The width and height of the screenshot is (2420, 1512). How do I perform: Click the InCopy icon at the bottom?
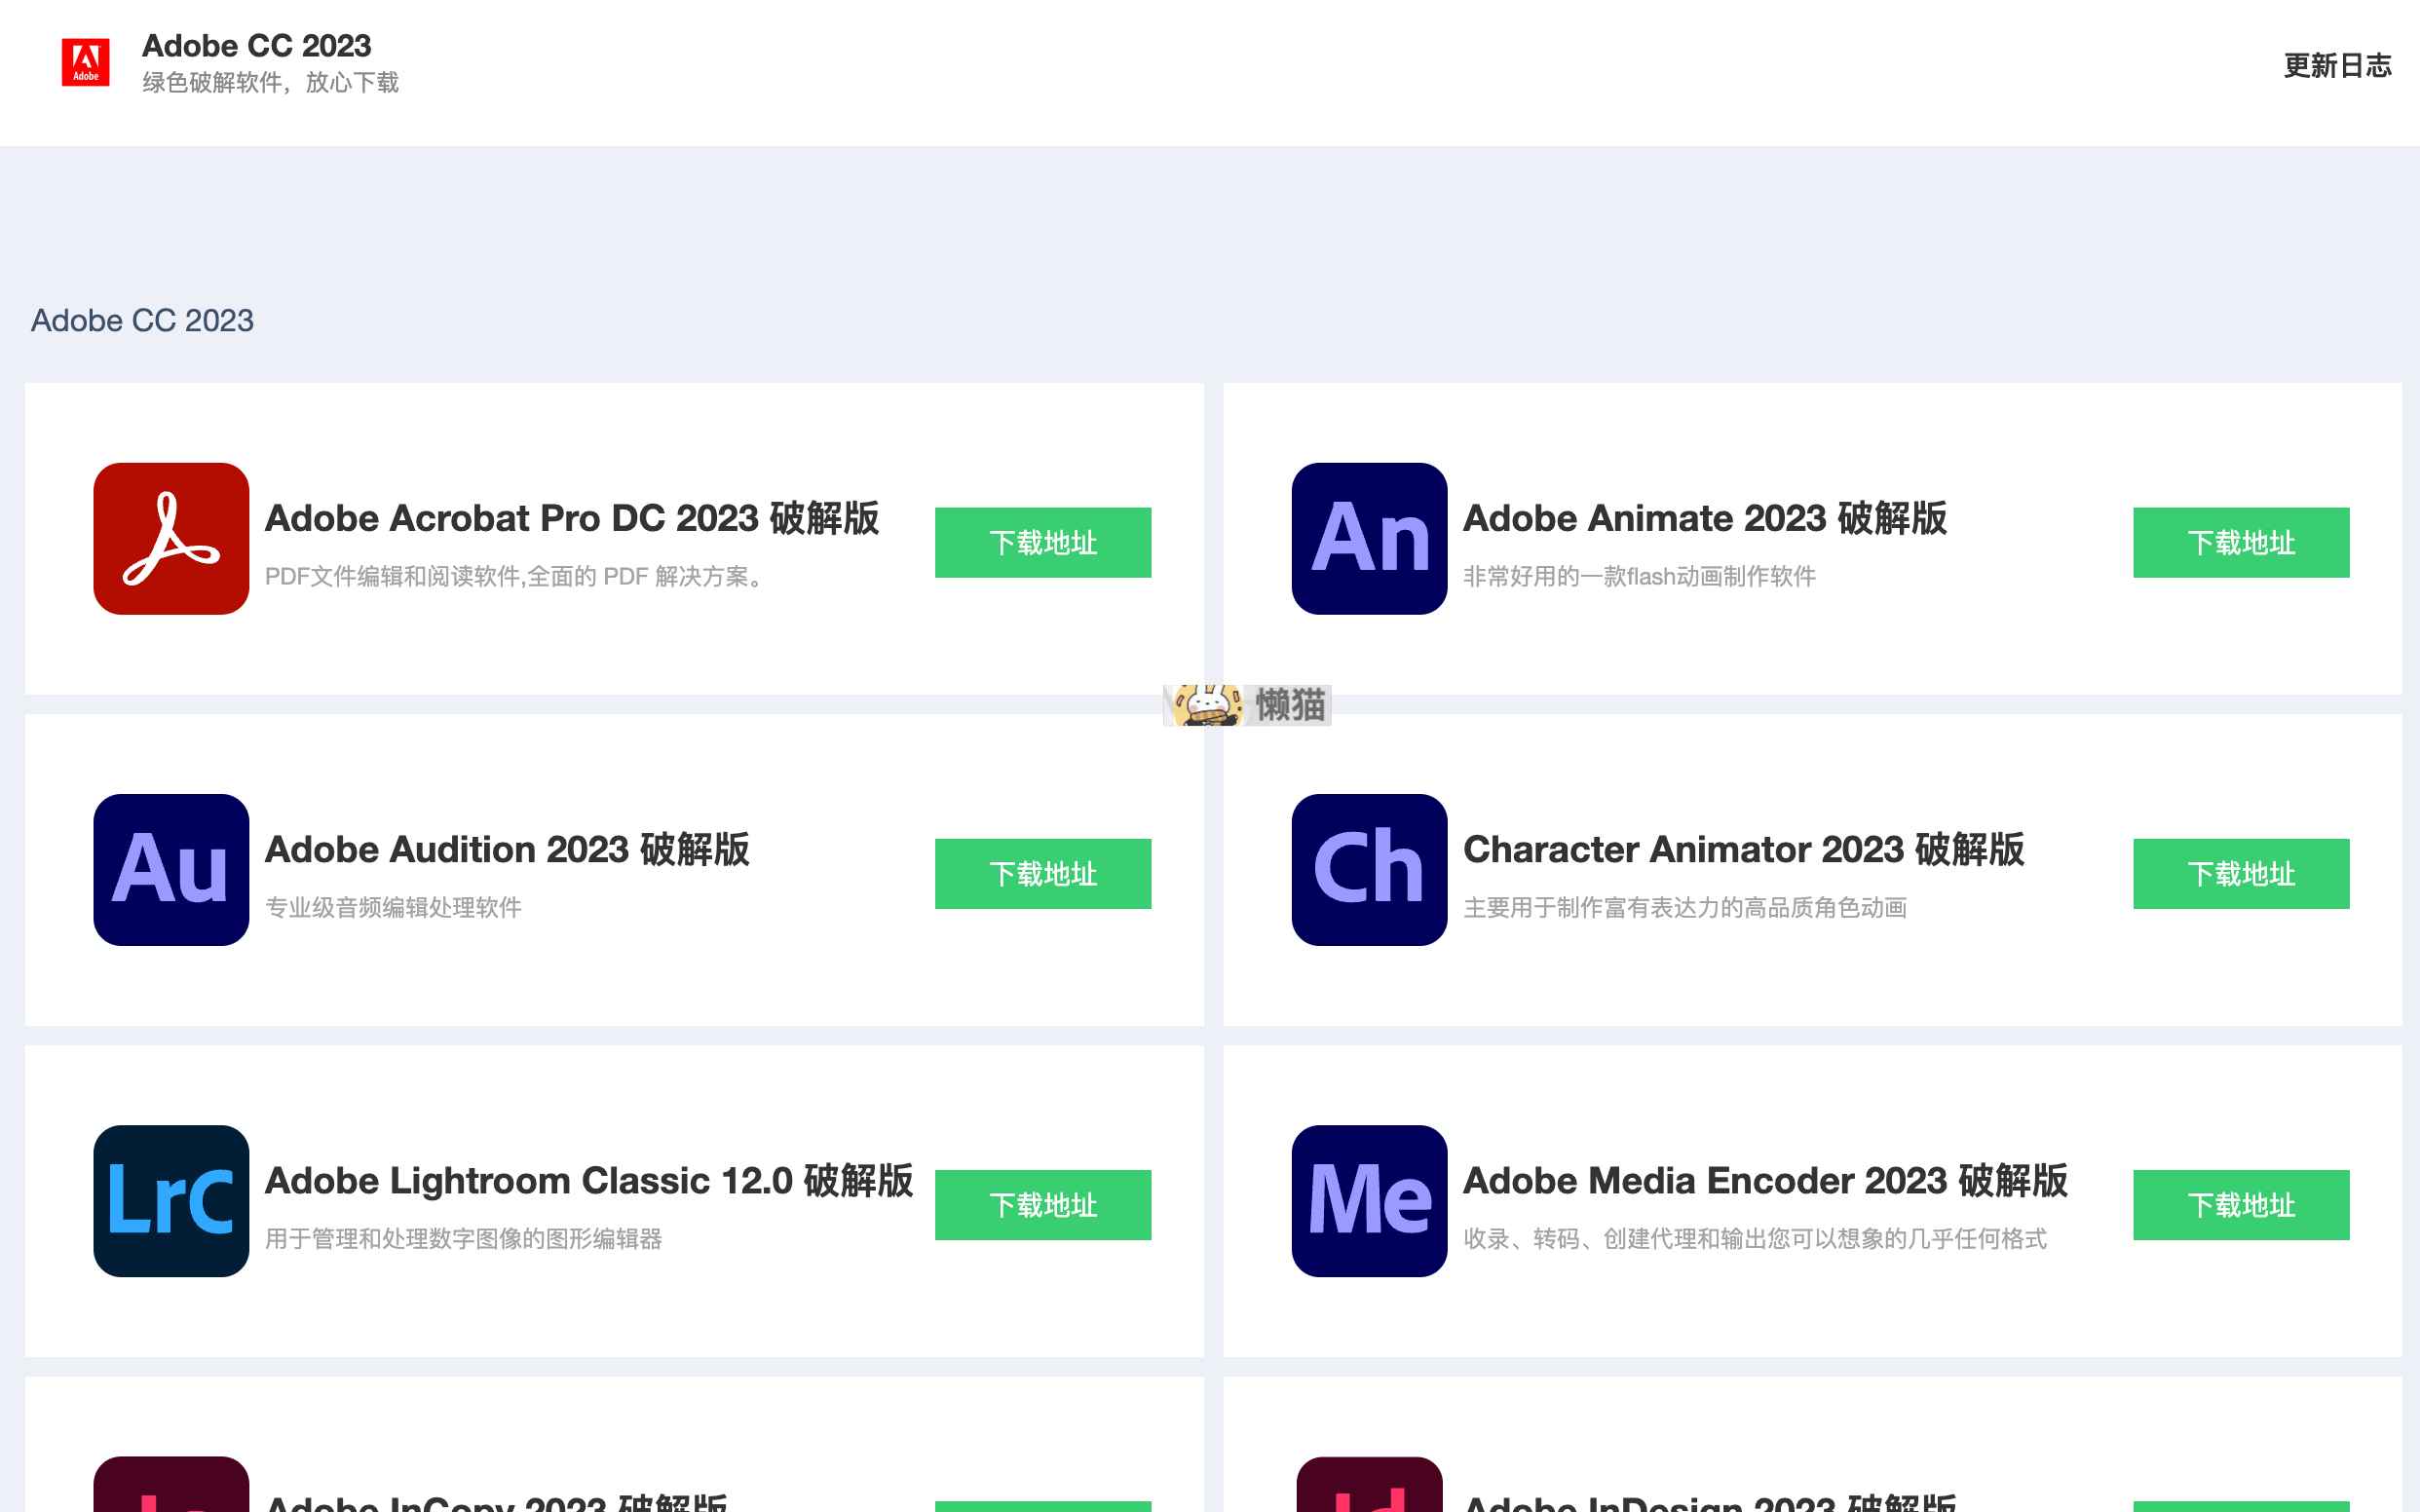171,1485
